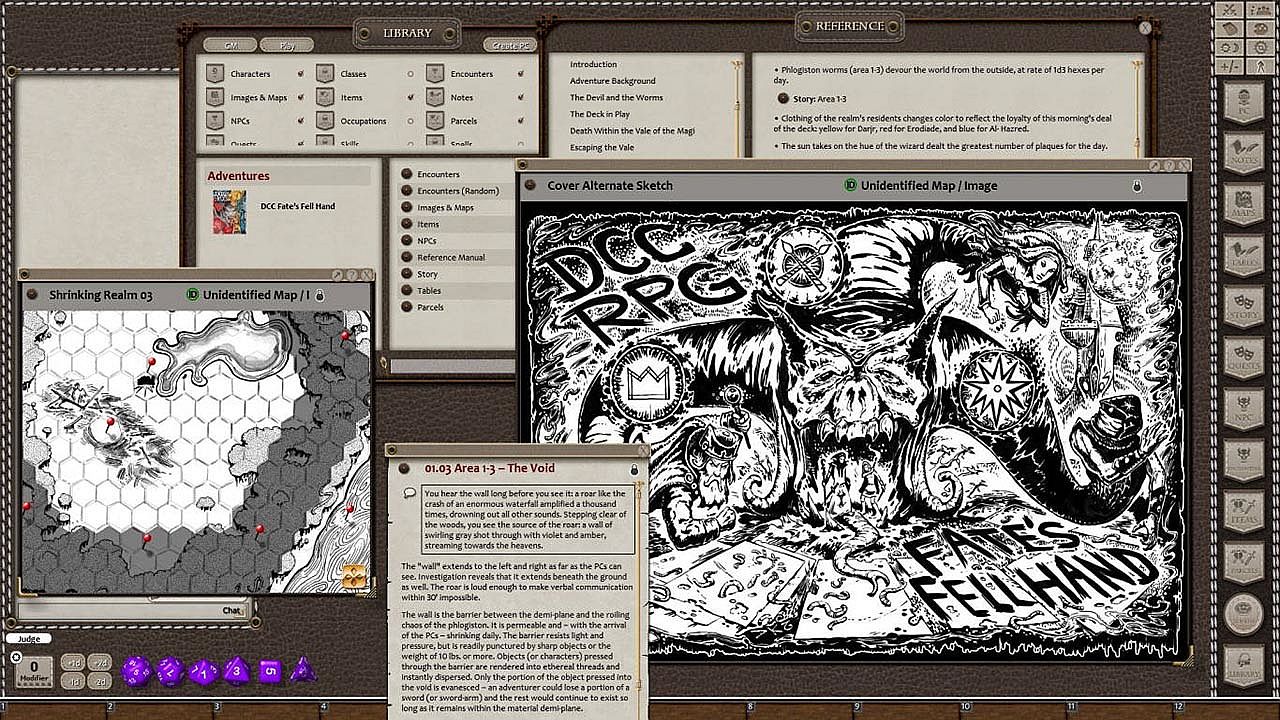Viewport: 1280px width, 720px height.
Task: Click the DCC Fate's Fell Hand cover thumbnail
Action: pyautogui.click(x=229, y=212)
